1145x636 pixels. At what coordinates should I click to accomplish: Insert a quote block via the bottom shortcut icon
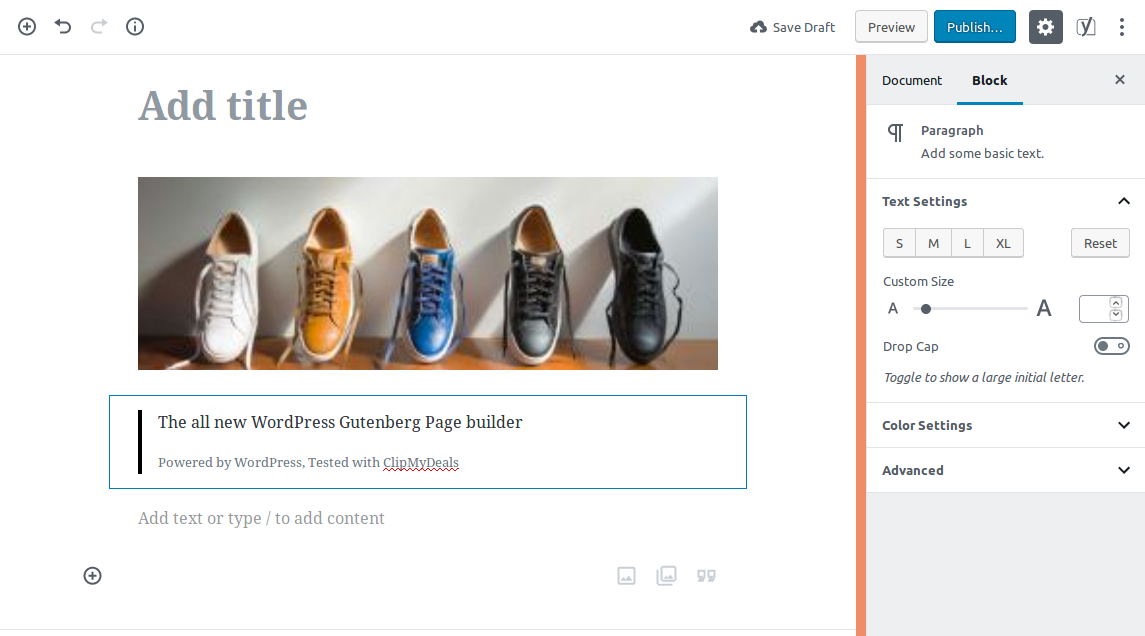706,576
